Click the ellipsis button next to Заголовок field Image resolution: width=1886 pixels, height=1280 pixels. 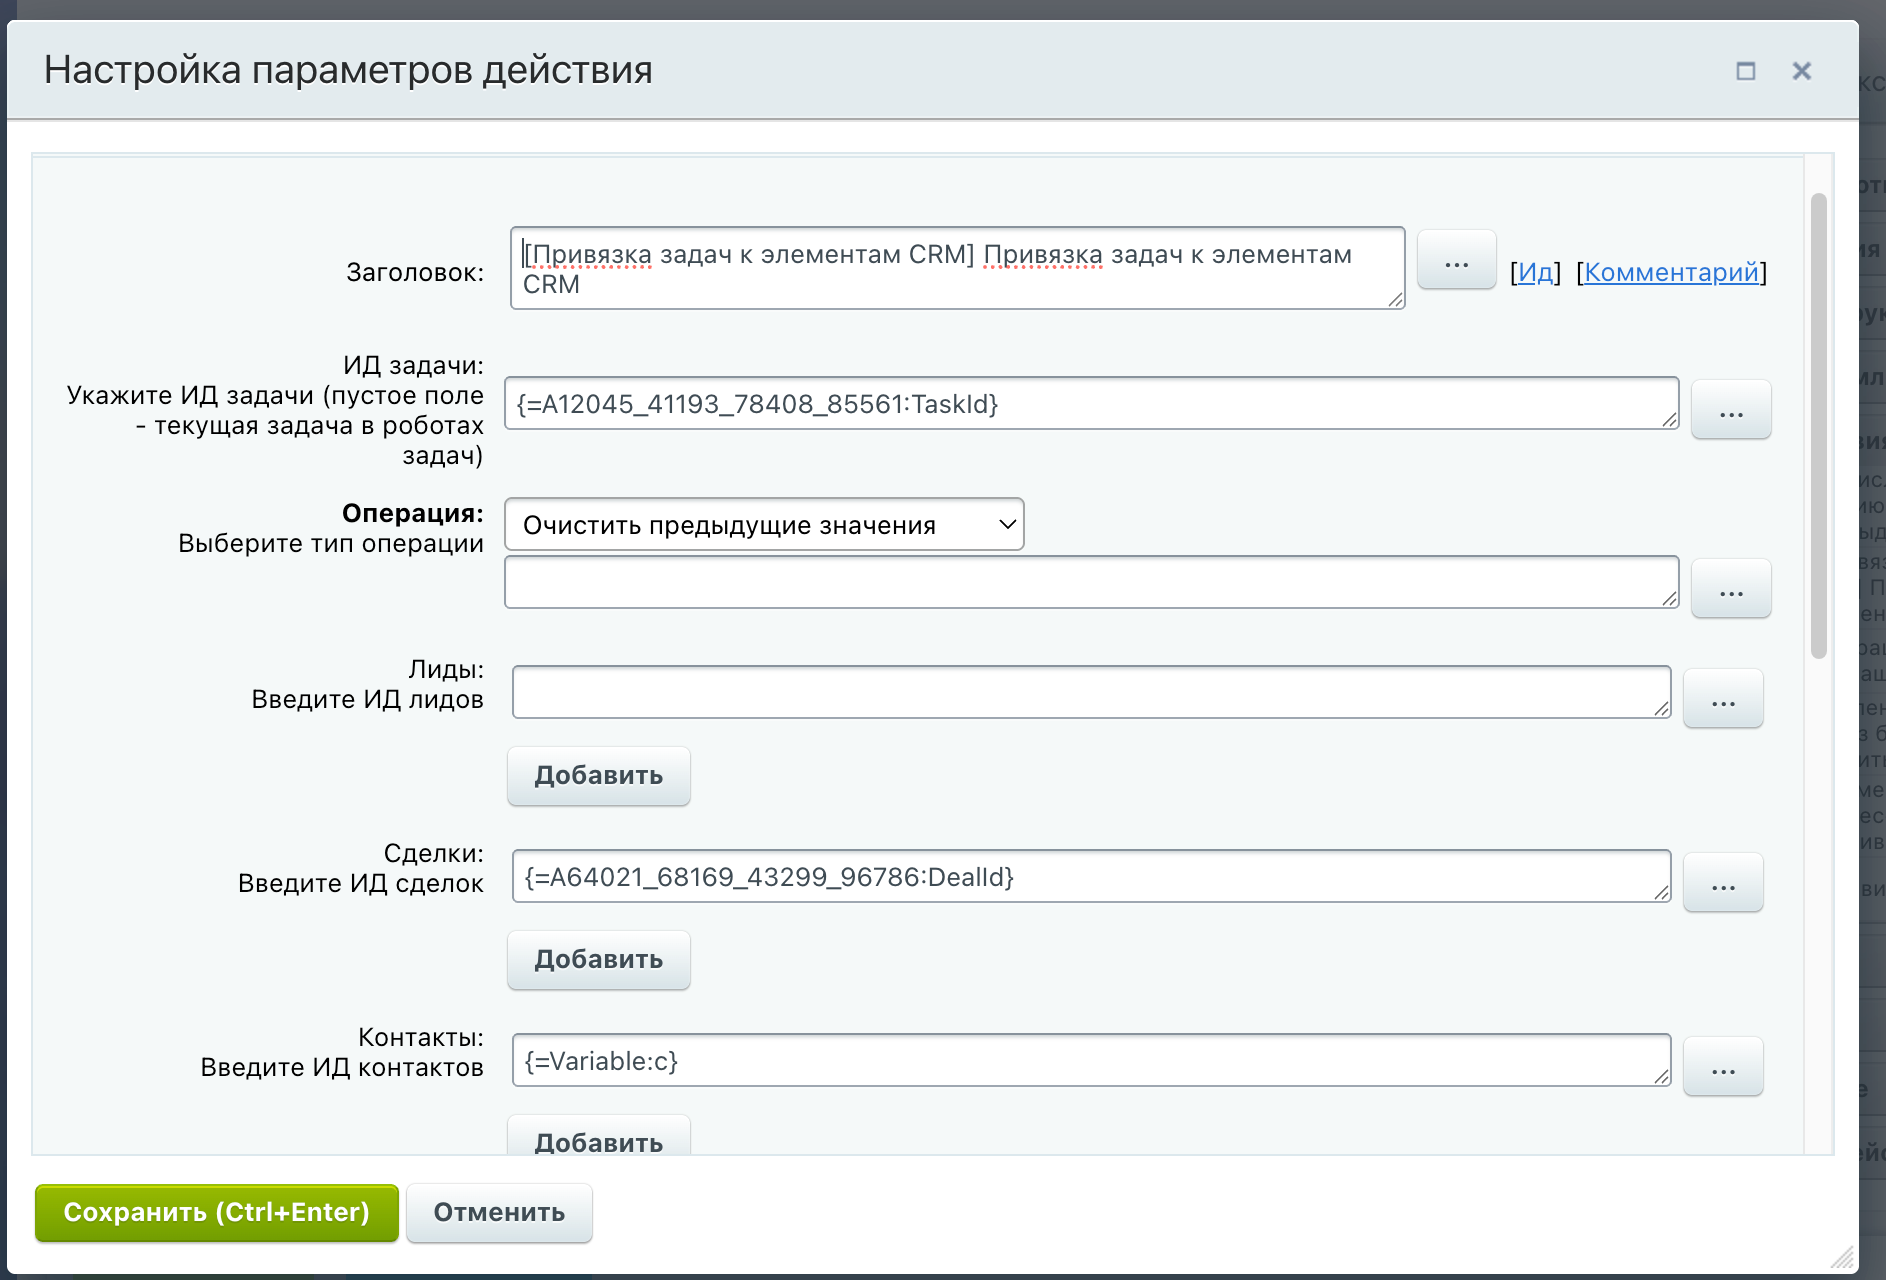point(1456,261)
